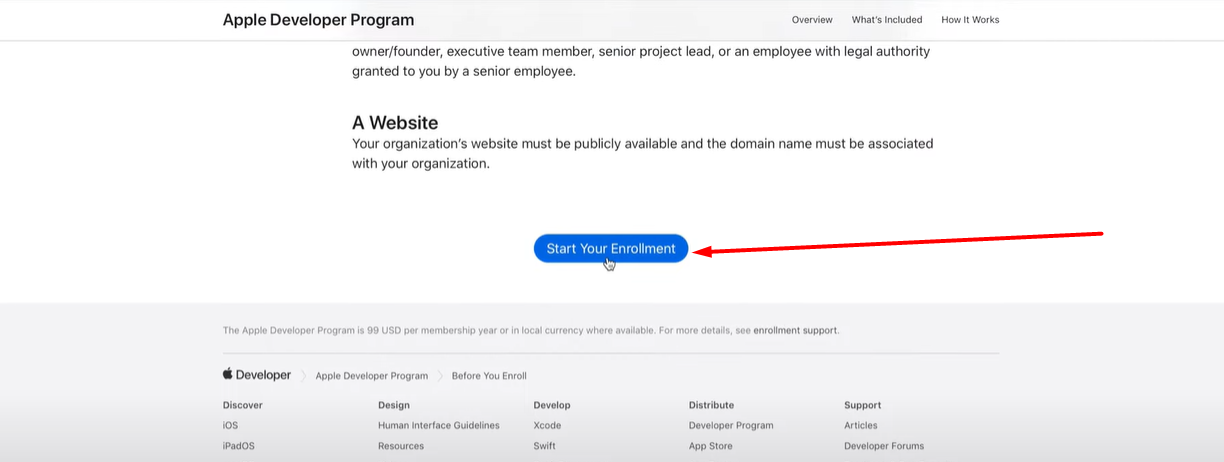Open the iOS footer link
Viewport: 1224px width, 462px height.
tap(231, 425)
